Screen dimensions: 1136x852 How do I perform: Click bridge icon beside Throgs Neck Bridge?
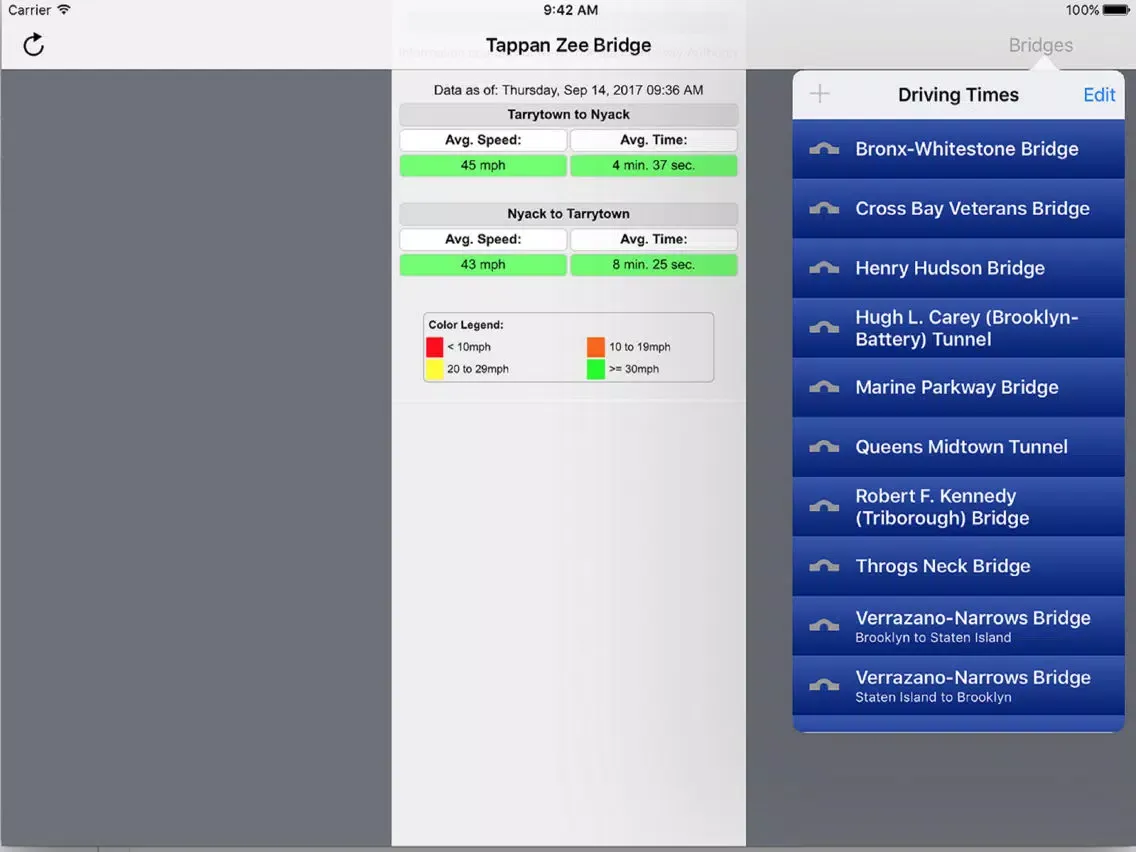(x=824, y=566)
